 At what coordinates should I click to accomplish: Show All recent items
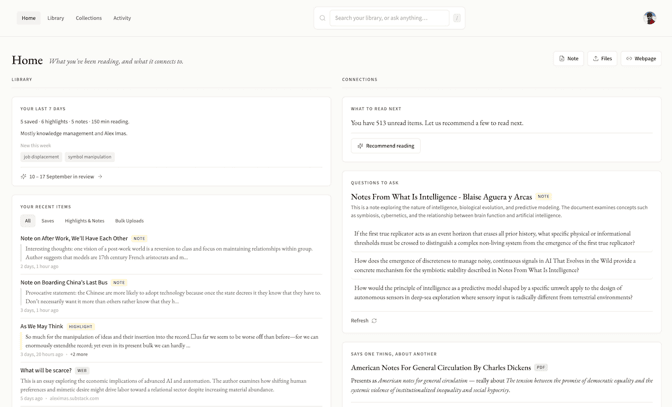tap(28, 221)
